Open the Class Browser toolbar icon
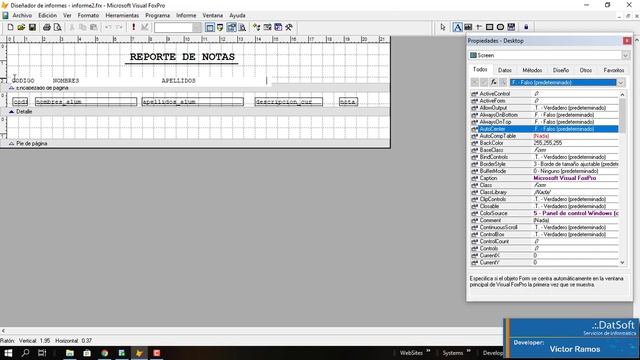The height and width of the screenshot is (360, 640). coord(256,27)
